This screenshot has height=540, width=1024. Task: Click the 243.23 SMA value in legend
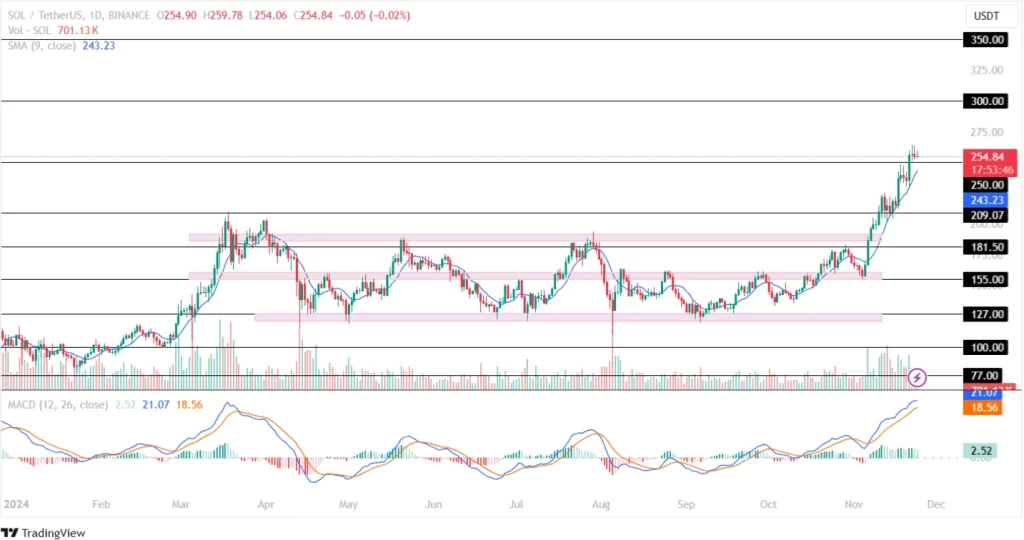pyautogui.click(x=99, y=46)
